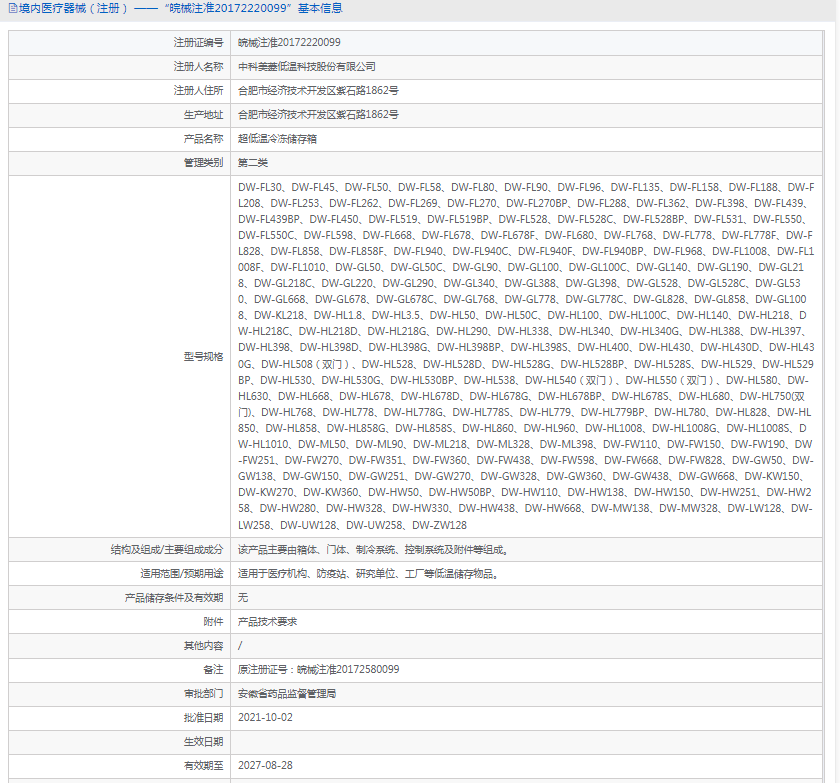Click the '适用范围/预期用途' label
840x783 pixels.
click(x=182, y=574)
